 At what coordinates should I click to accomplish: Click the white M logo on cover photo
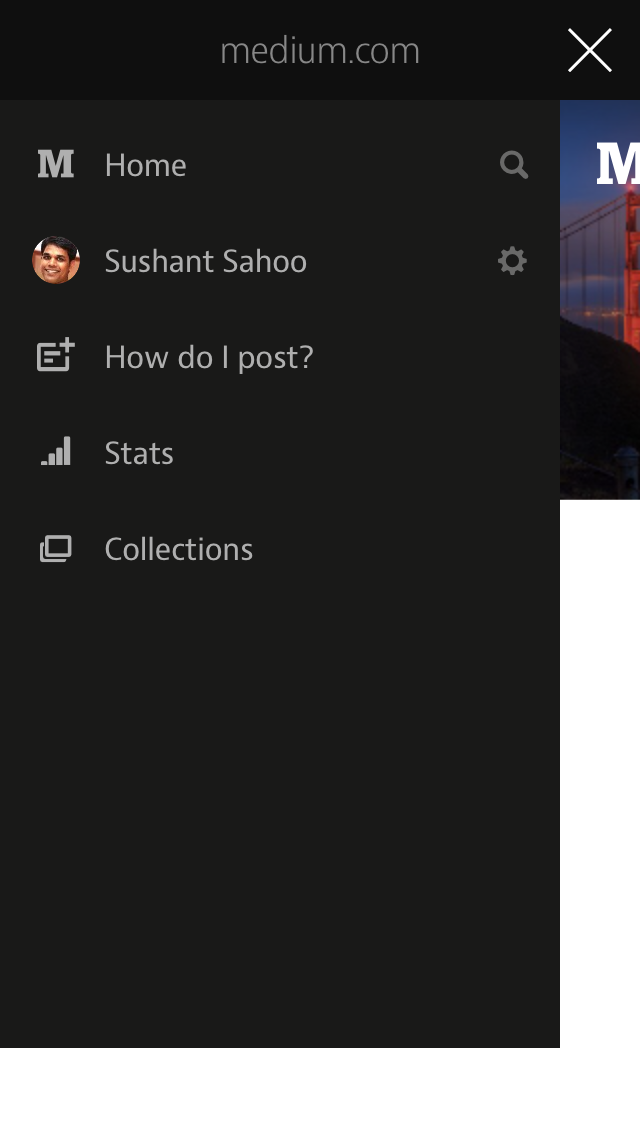click(x=618, y=164)
